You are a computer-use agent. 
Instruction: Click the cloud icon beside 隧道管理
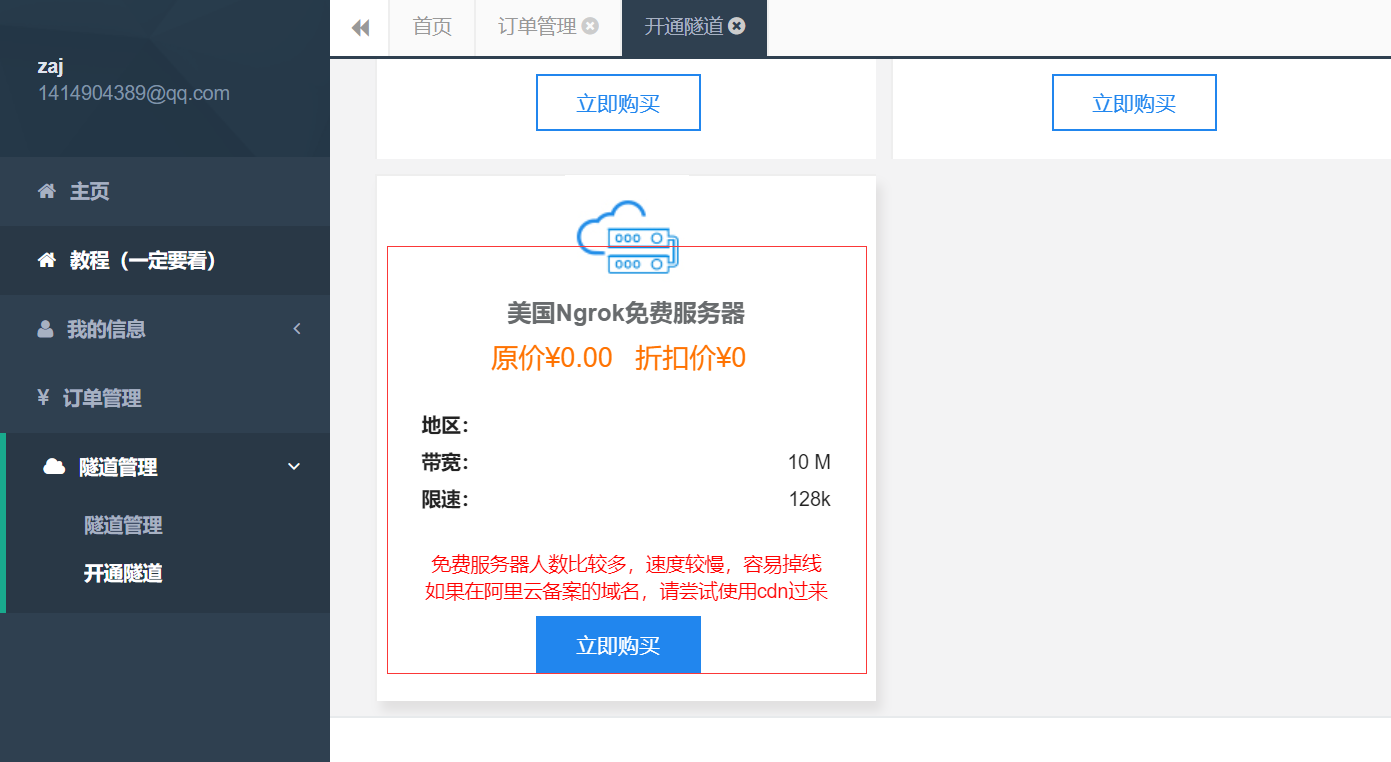[54, 466]
